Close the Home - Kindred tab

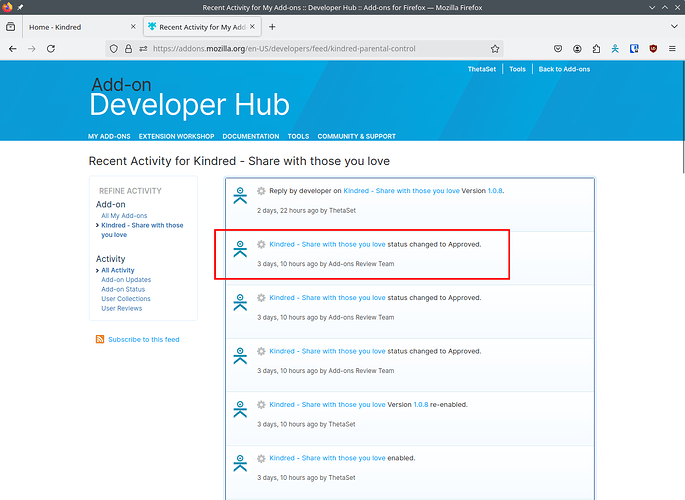click(133, 27)
